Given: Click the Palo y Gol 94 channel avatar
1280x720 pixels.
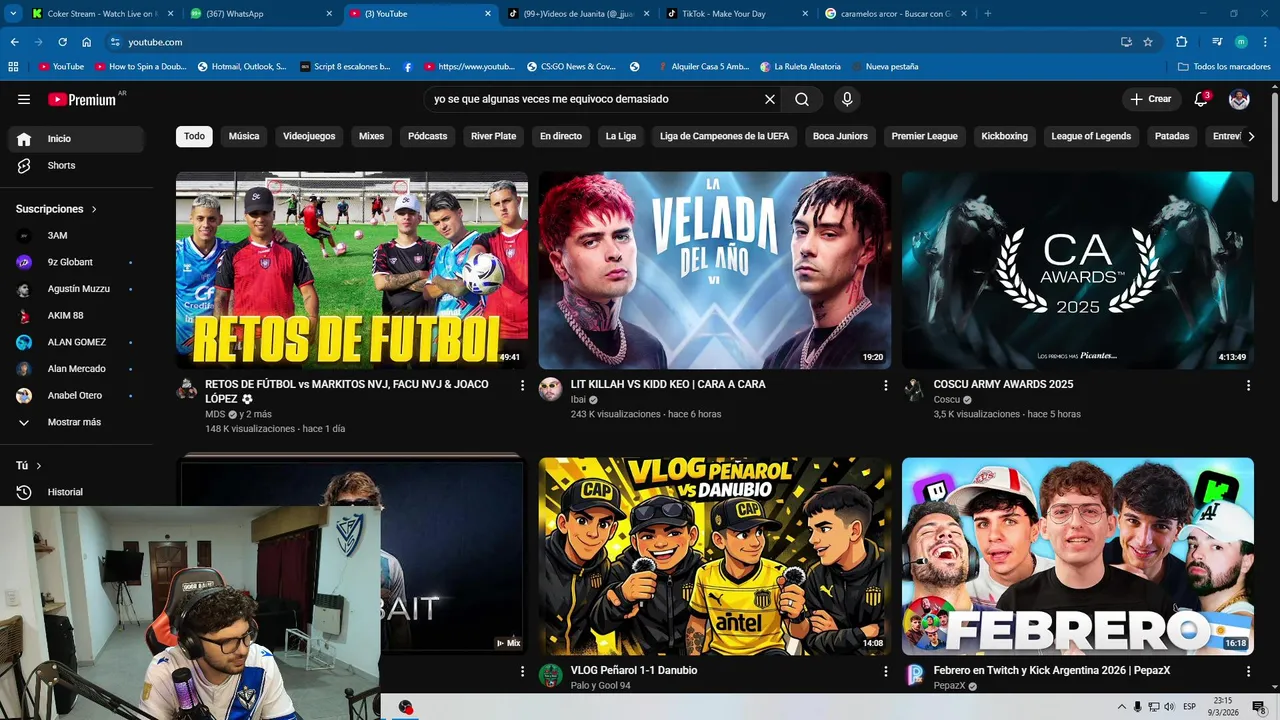Looking at the screenshot, I should (551, 675).
